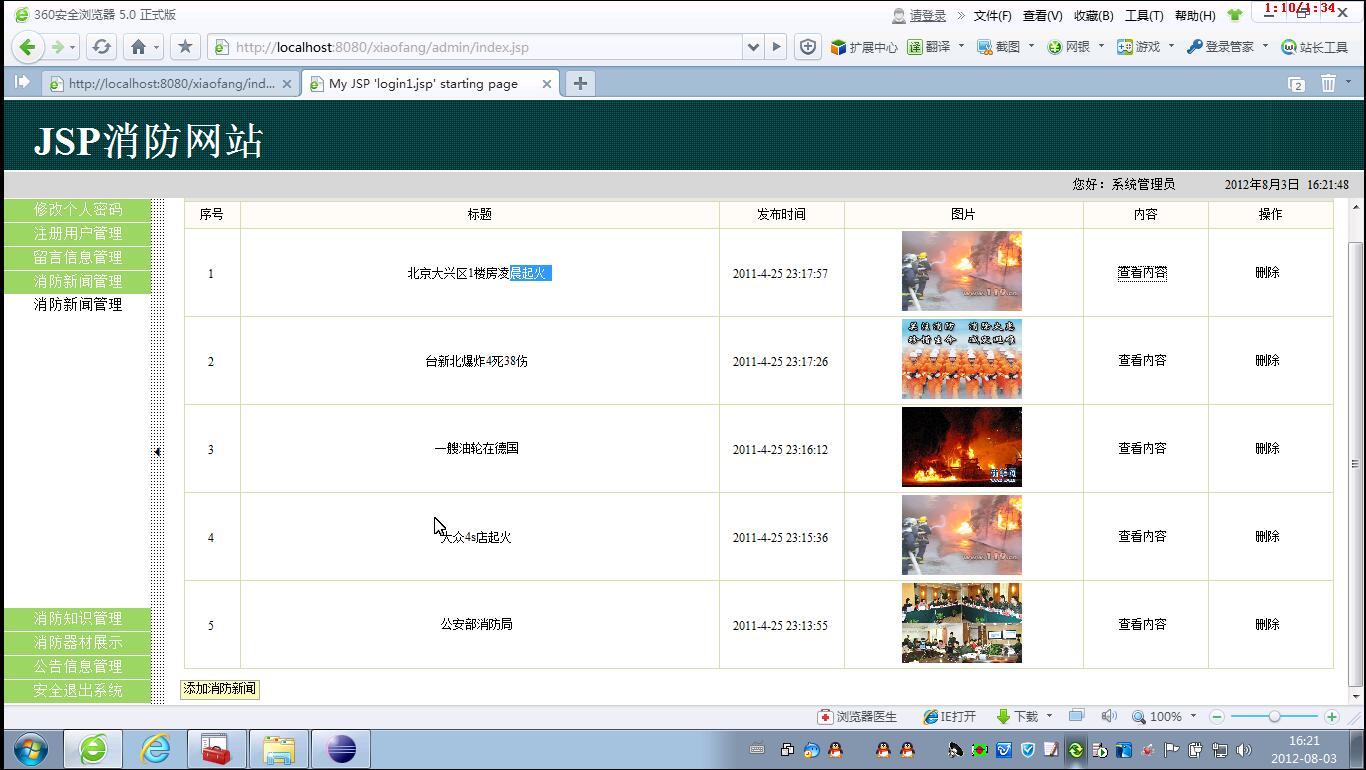
Task: Open 登录管家 login manager
Action: 1220,47
